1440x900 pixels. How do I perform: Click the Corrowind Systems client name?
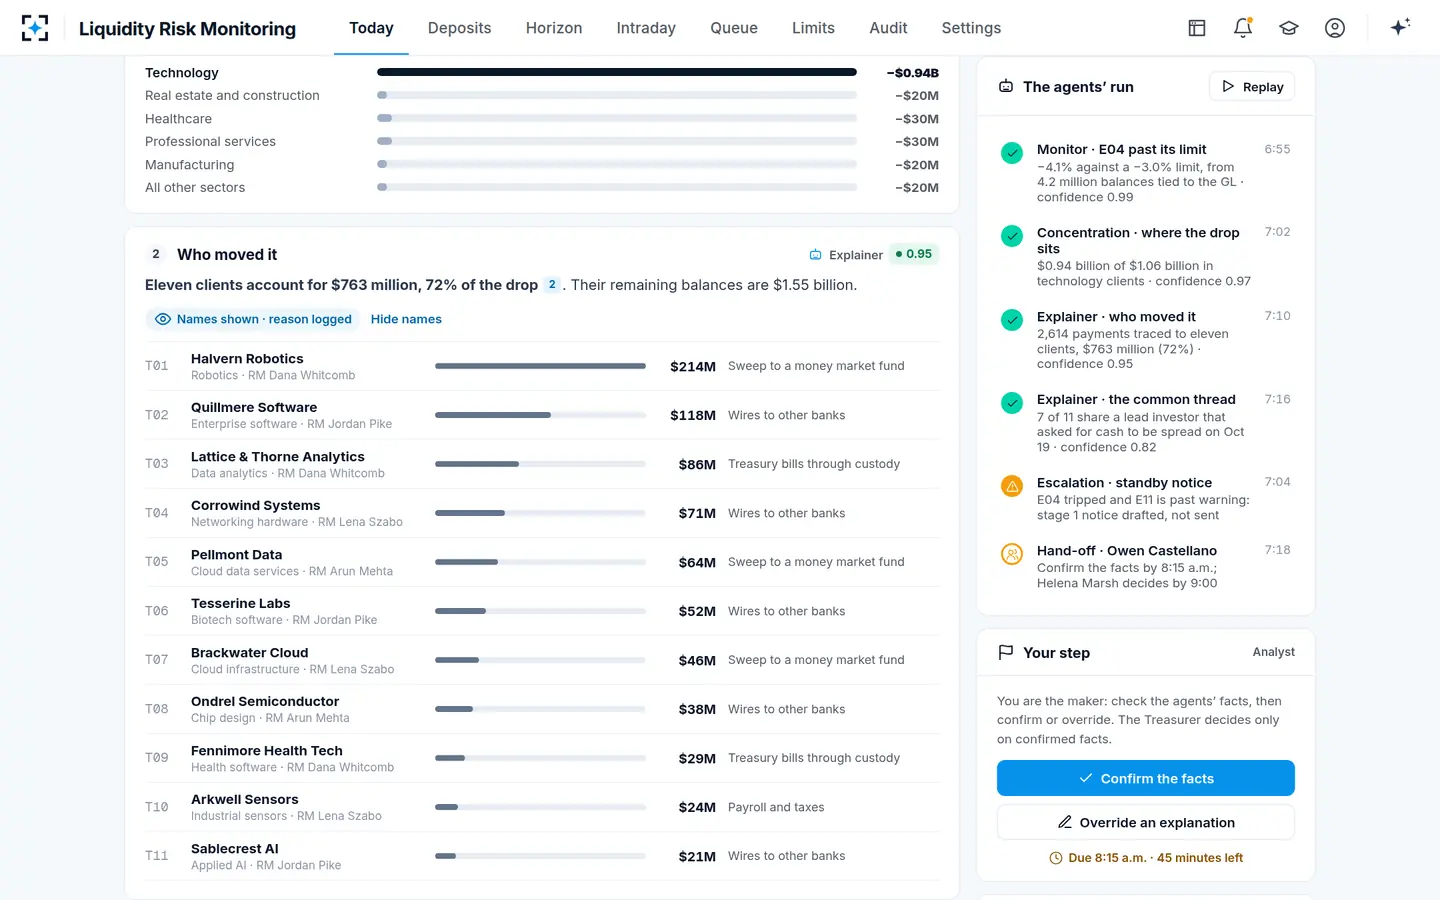(x=256, y=505)
